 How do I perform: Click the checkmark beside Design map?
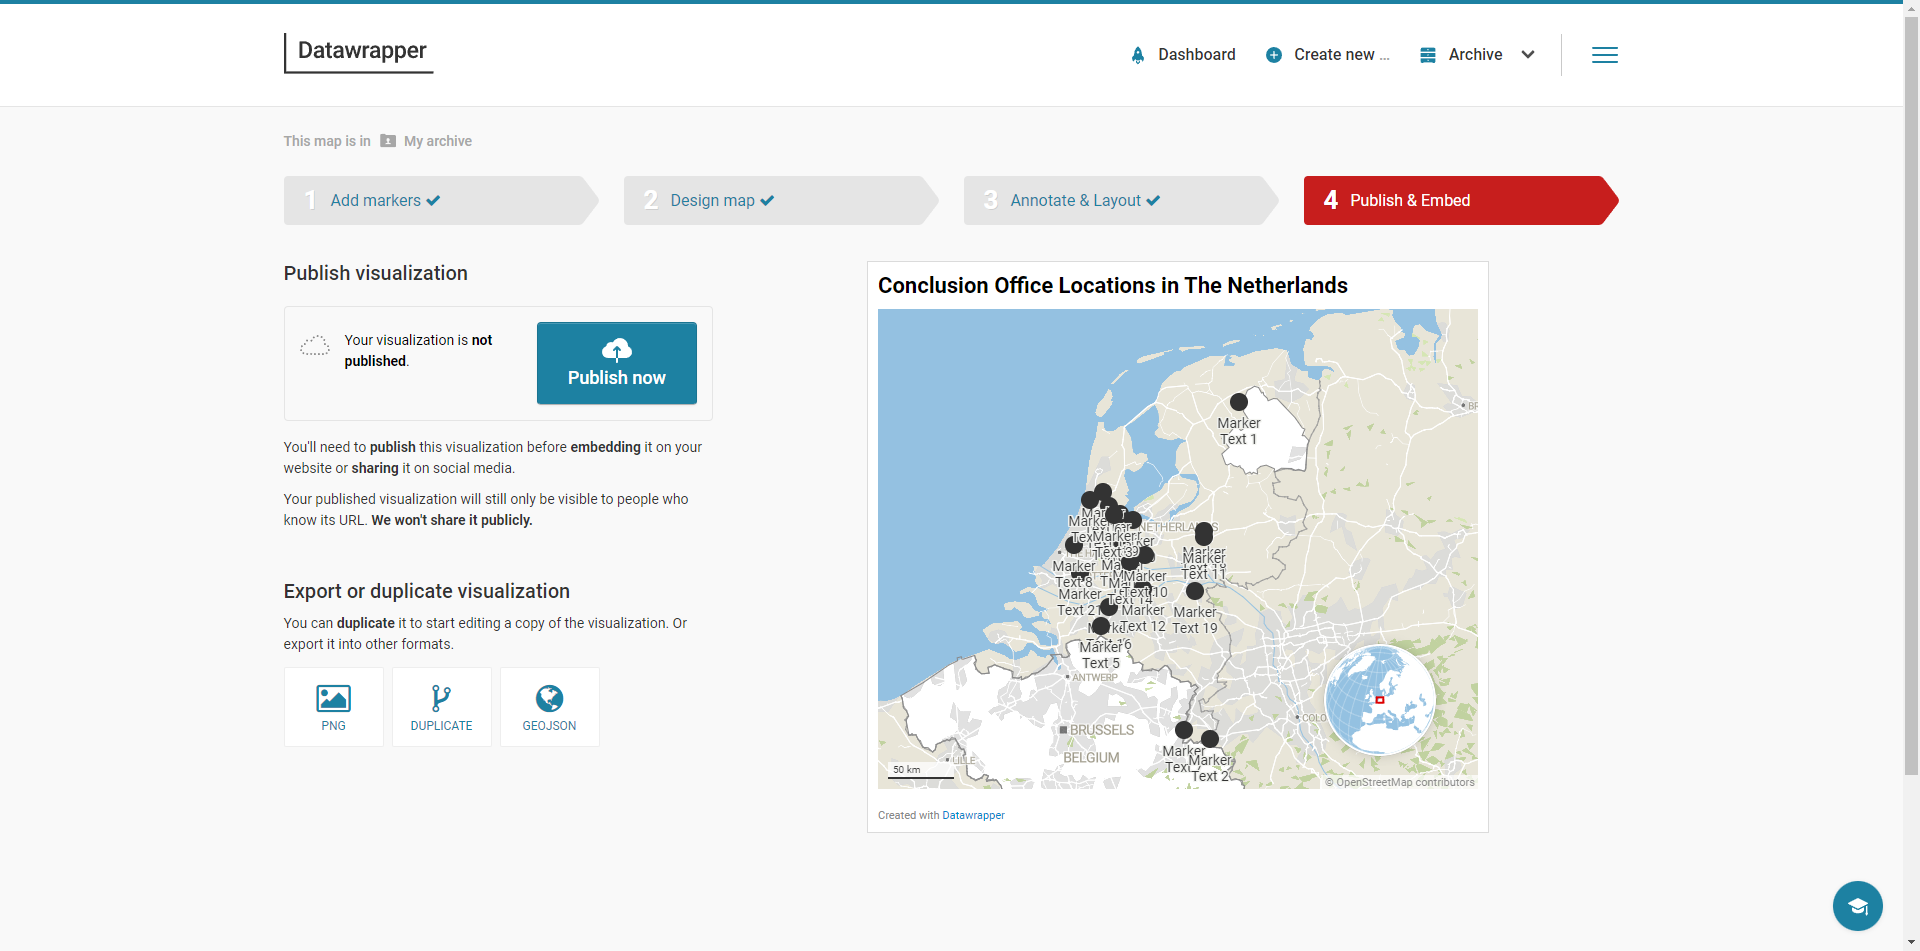coord(767,201)
